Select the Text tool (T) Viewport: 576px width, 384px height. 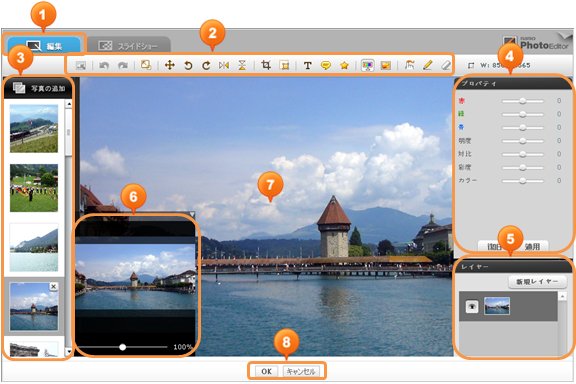(x=307, y=66)
